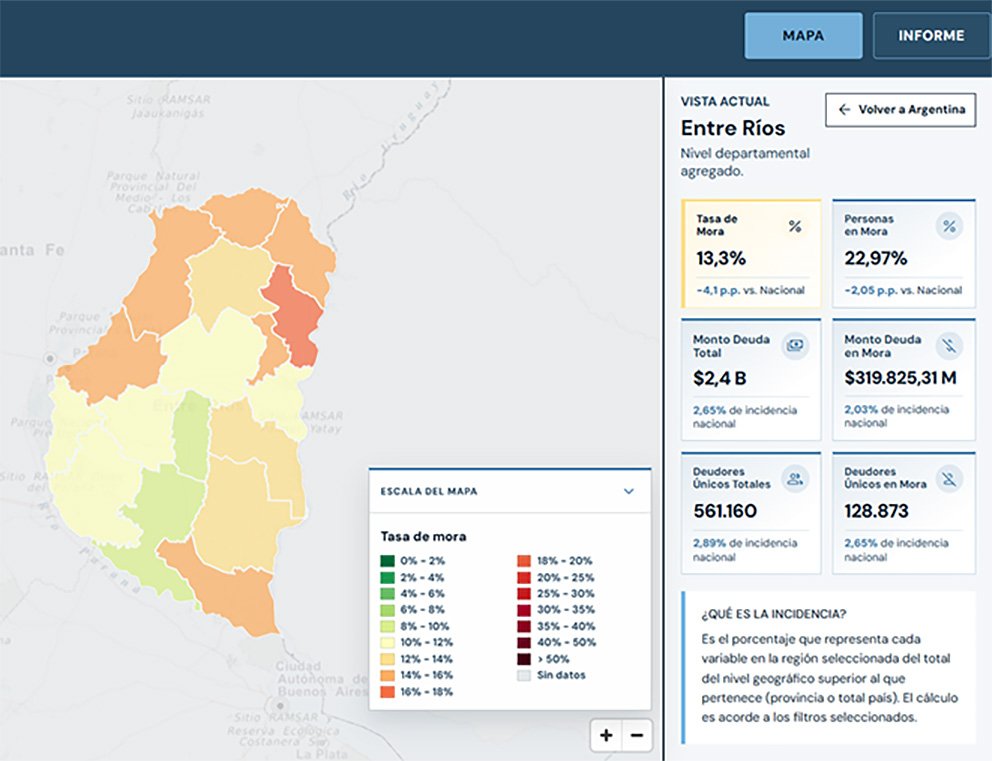The height and width of the screenshot is (761, 992).
Task: Click percent icon on Tasa de Mora card
Action: (795, 226)
